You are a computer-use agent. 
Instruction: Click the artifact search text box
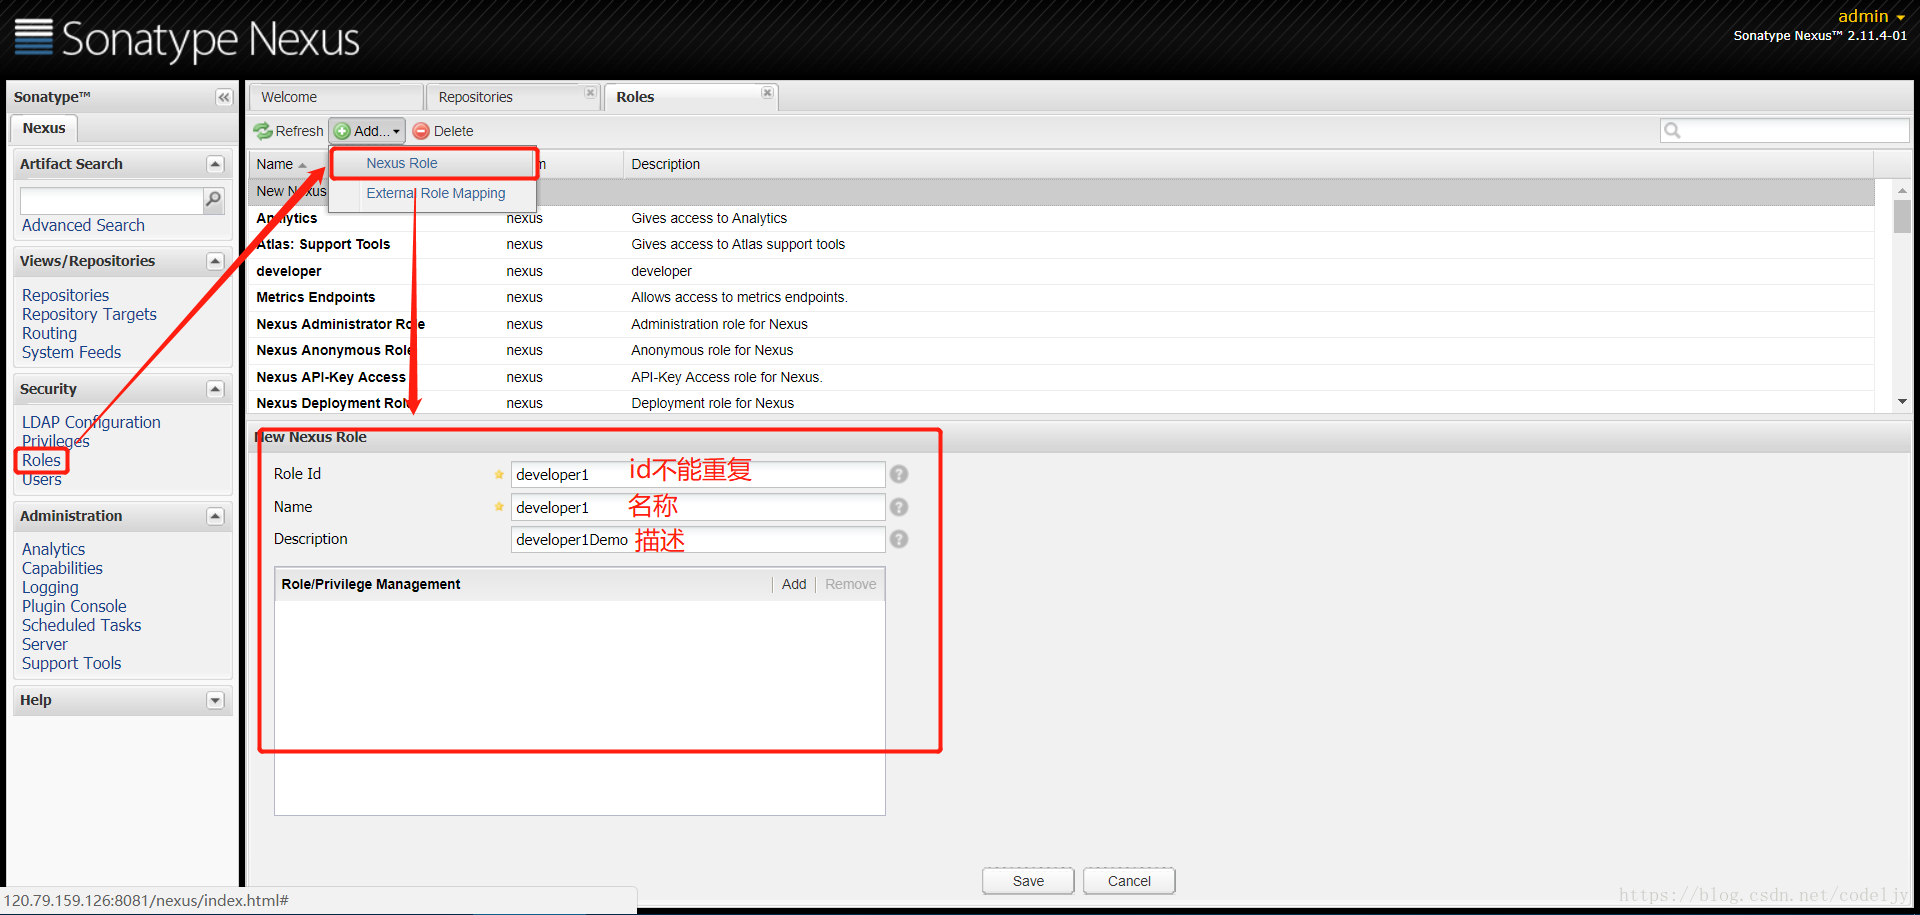(111, 200)
